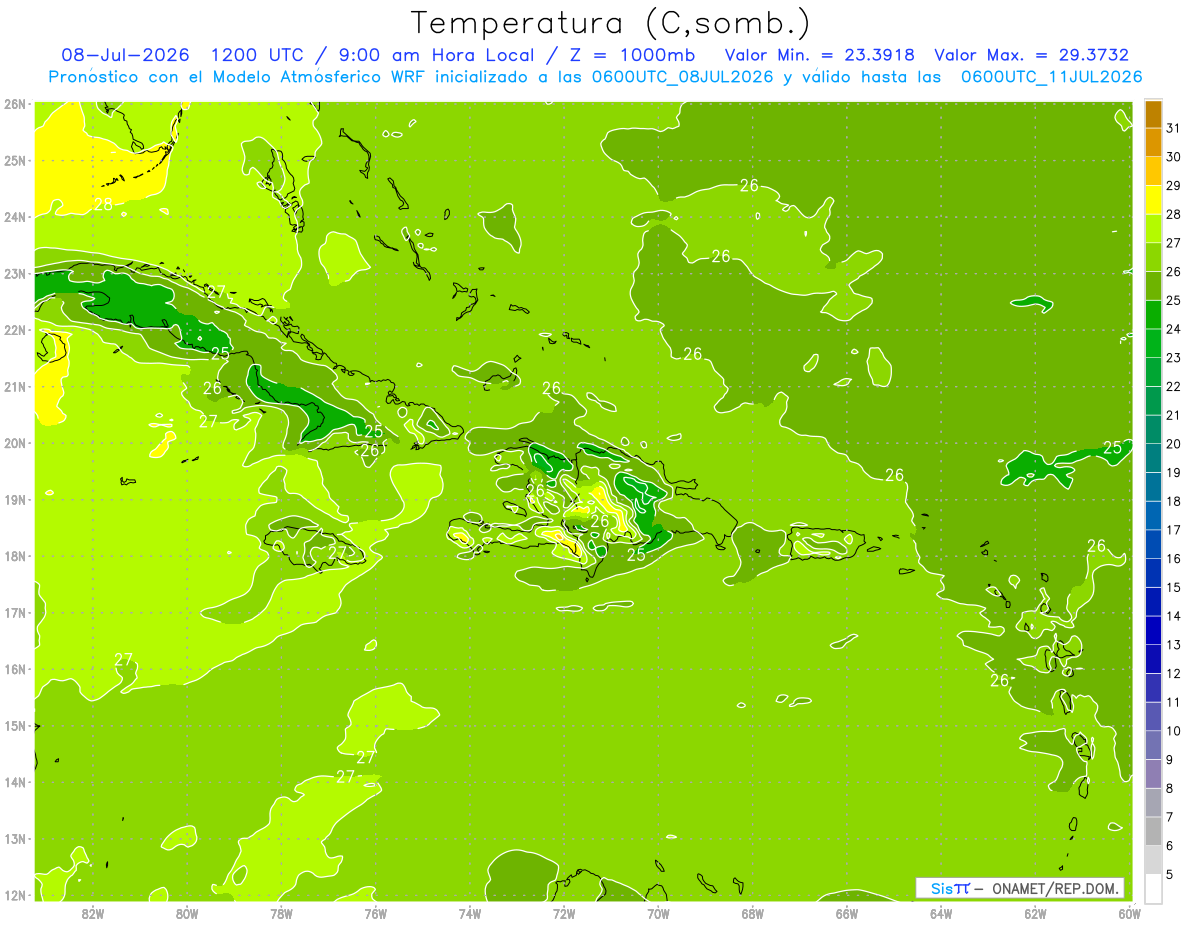Click the "66W" longitude axis label
Image resolution: width=1200 pixels, height=927 pixels.
click(x=847, y=912)
